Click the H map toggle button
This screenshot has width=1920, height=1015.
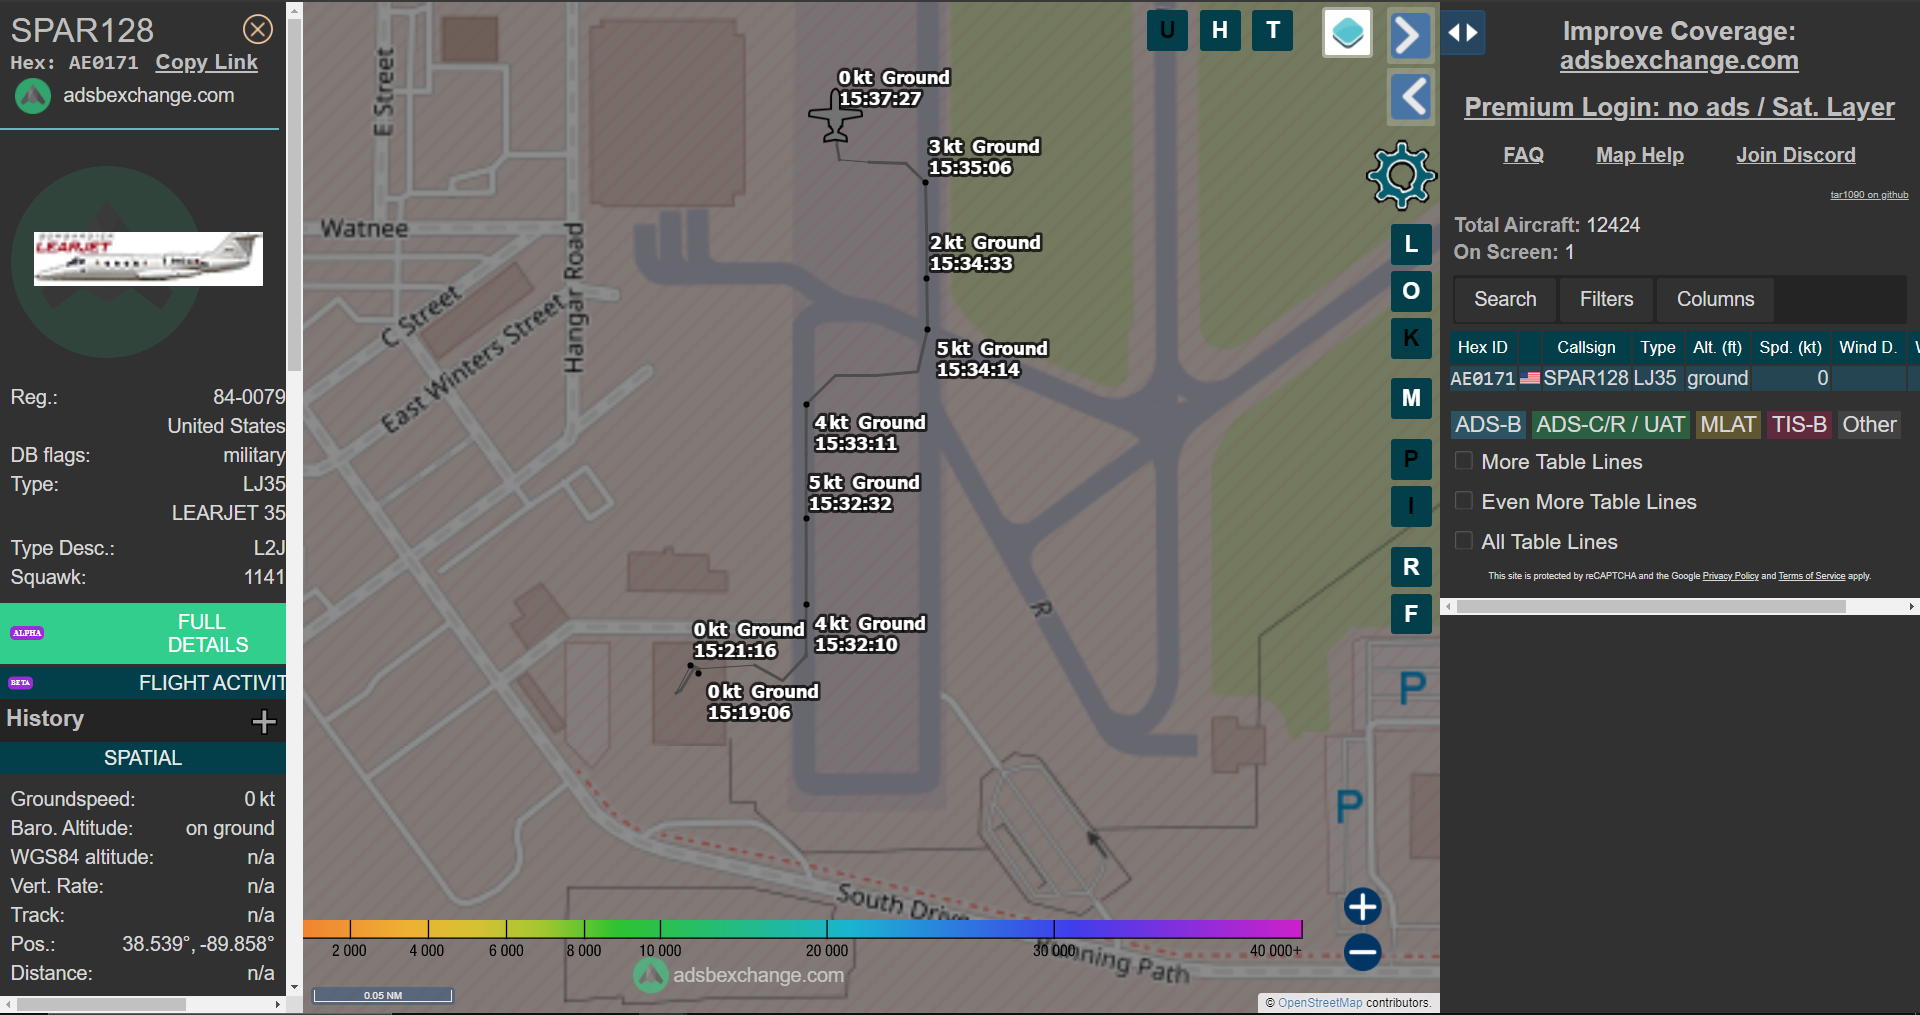[1220, 30]
